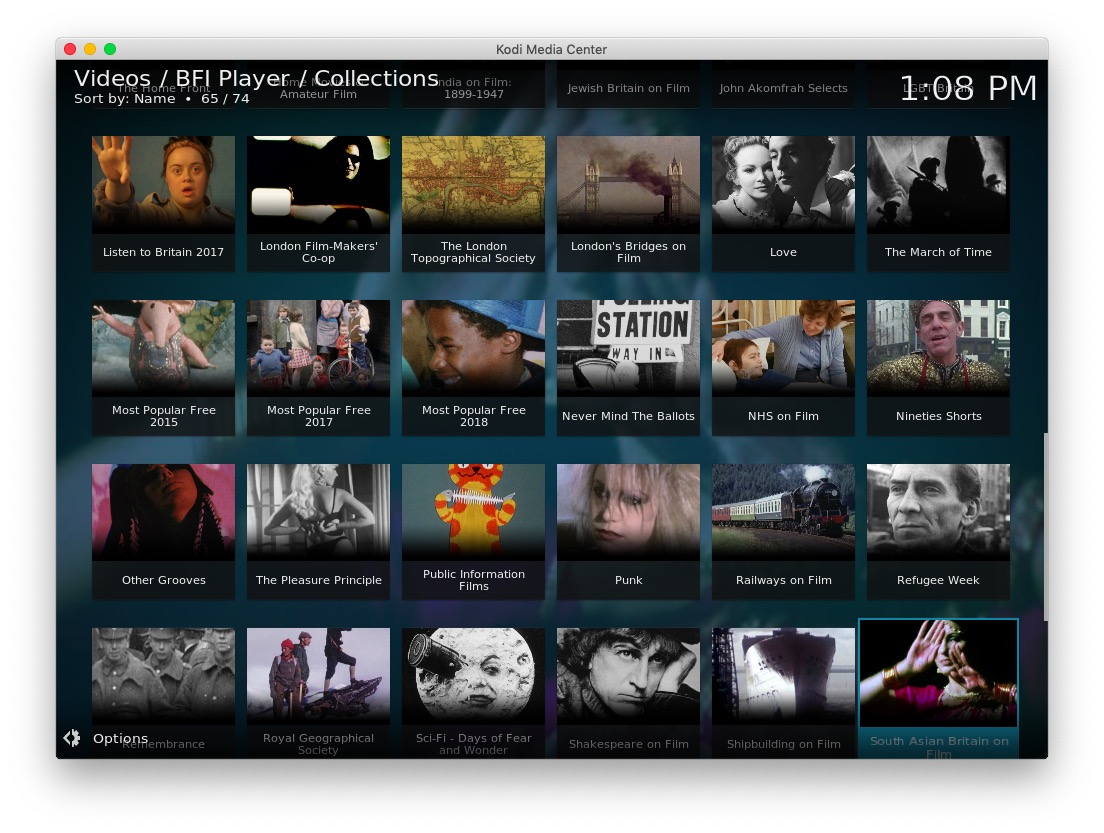Open Railways on Film collection
This screenshot has width=1104, height=833.
783,531
